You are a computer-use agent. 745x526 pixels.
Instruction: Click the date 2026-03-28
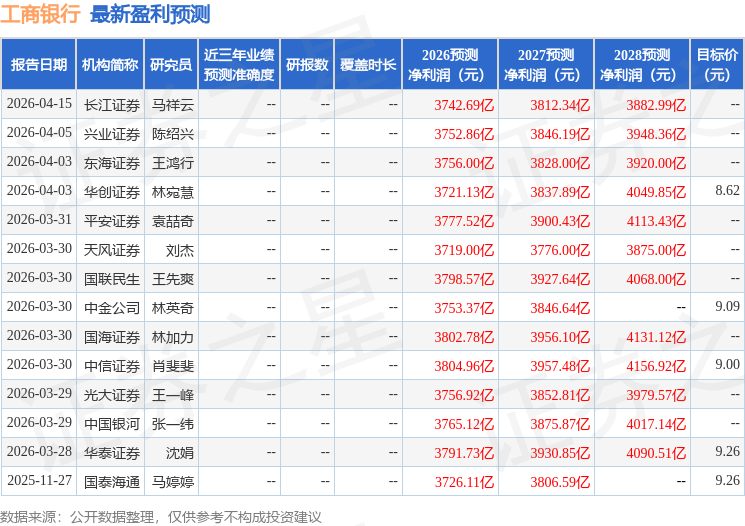pos(39,451)
